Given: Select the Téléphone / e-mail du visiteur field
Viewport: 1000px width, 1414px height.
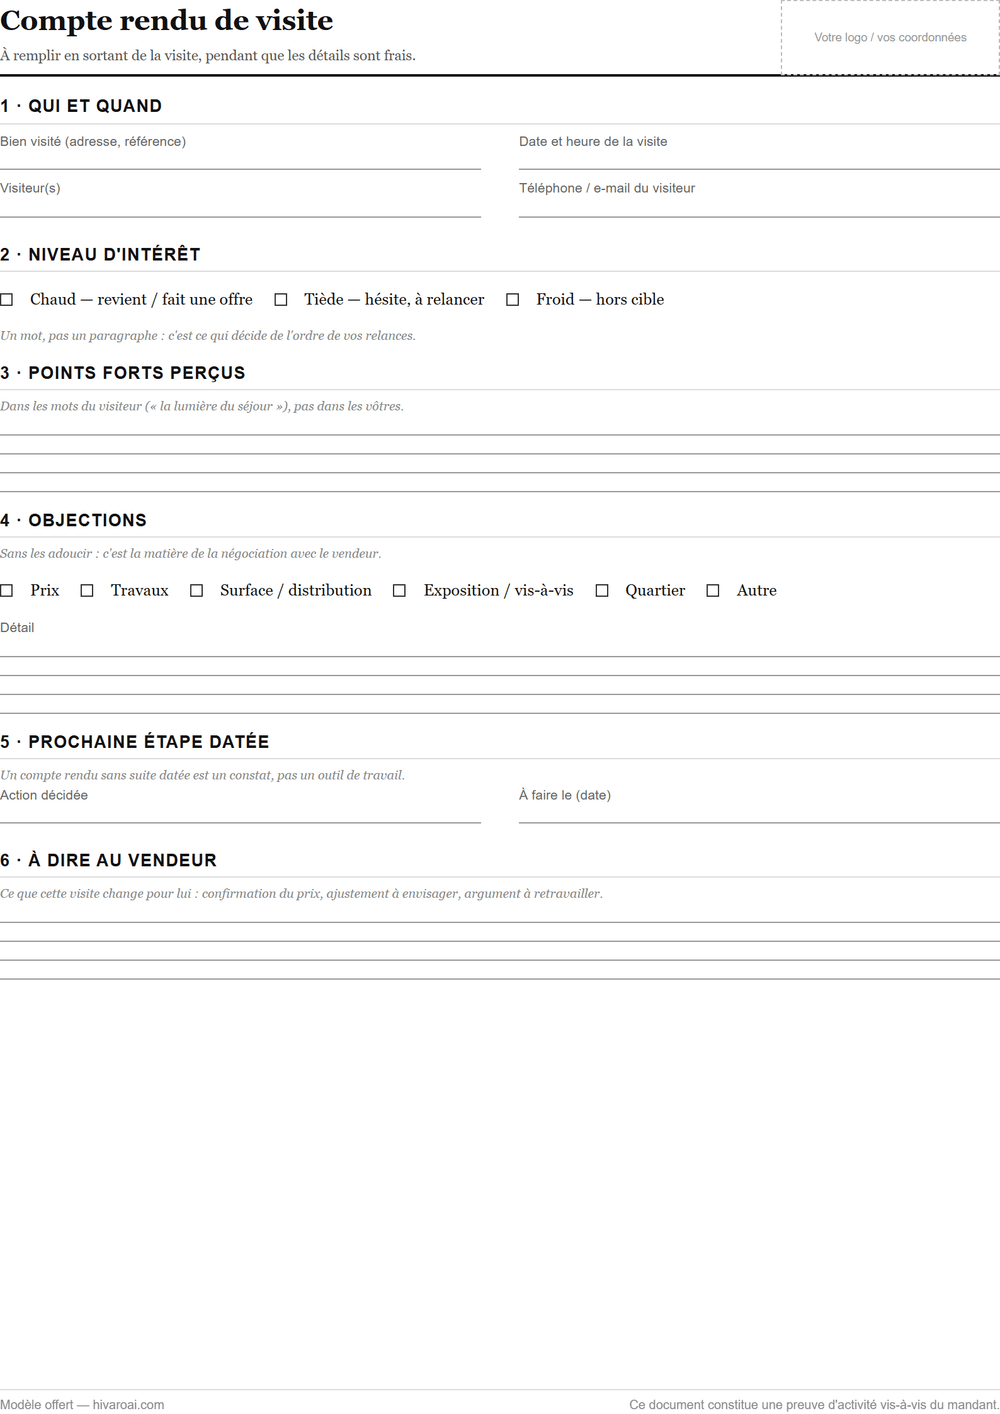Looking at the screenshot, I should point(759,207).
